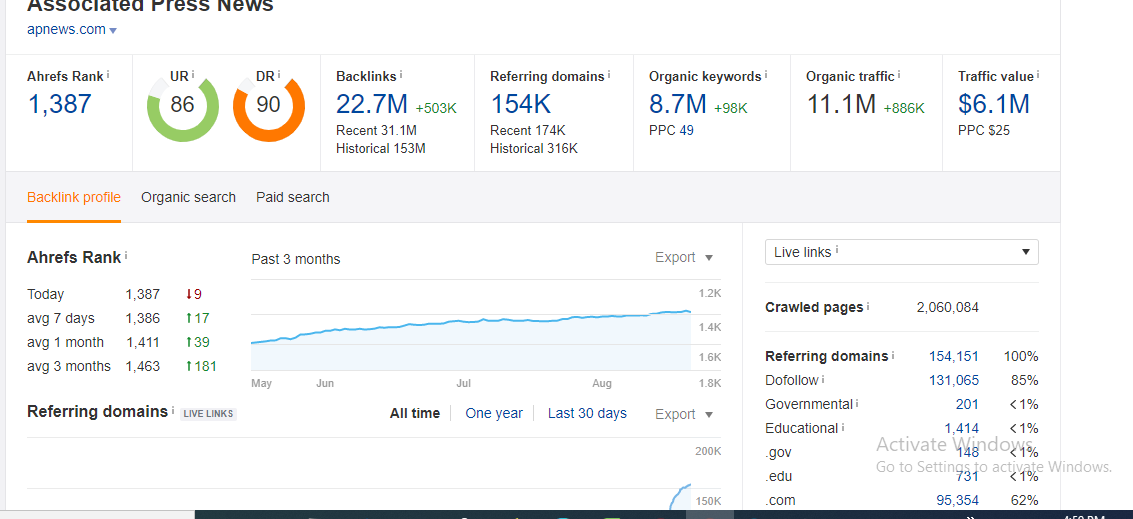Image resolution: width=1133 pixels, height=519 pixels.
Task: Switch to the Organic search tab
Action: click(x=188, y=197)
